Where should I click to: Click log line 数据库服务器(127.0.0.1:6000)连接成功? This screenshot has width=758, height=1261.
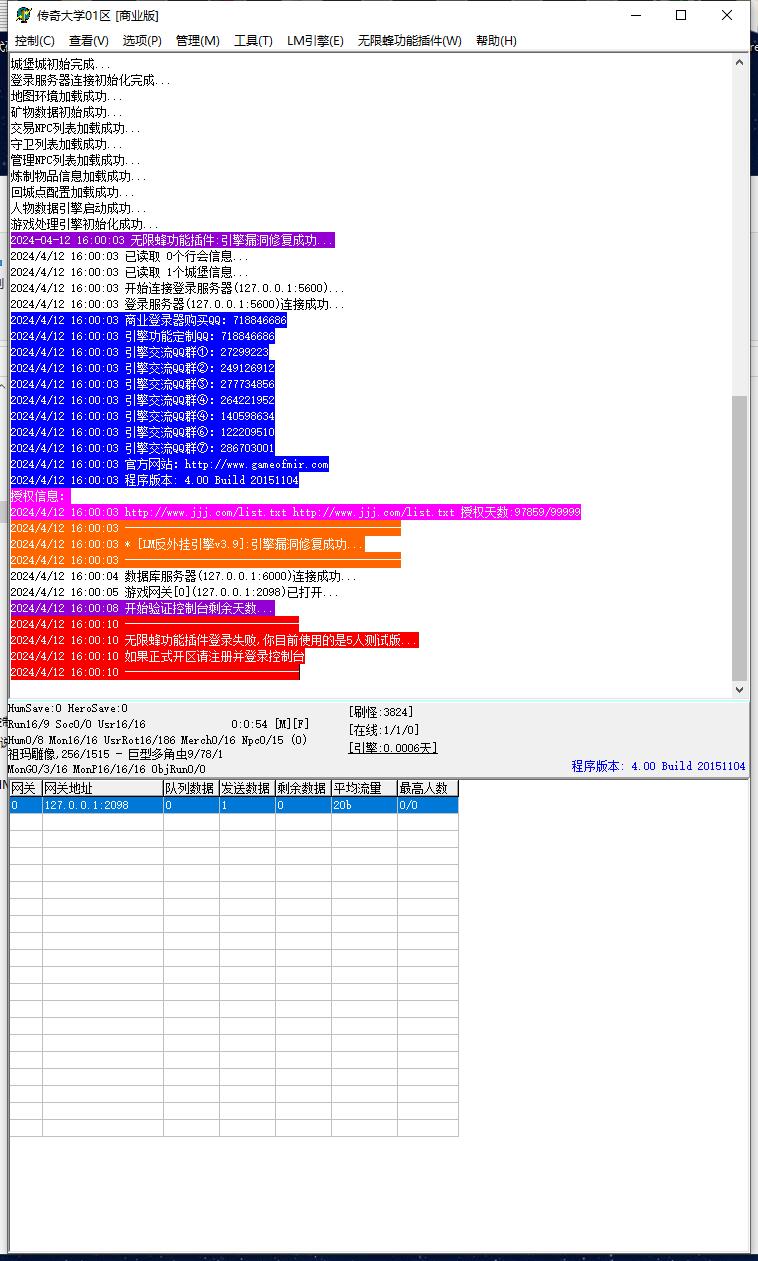[183, 576]
